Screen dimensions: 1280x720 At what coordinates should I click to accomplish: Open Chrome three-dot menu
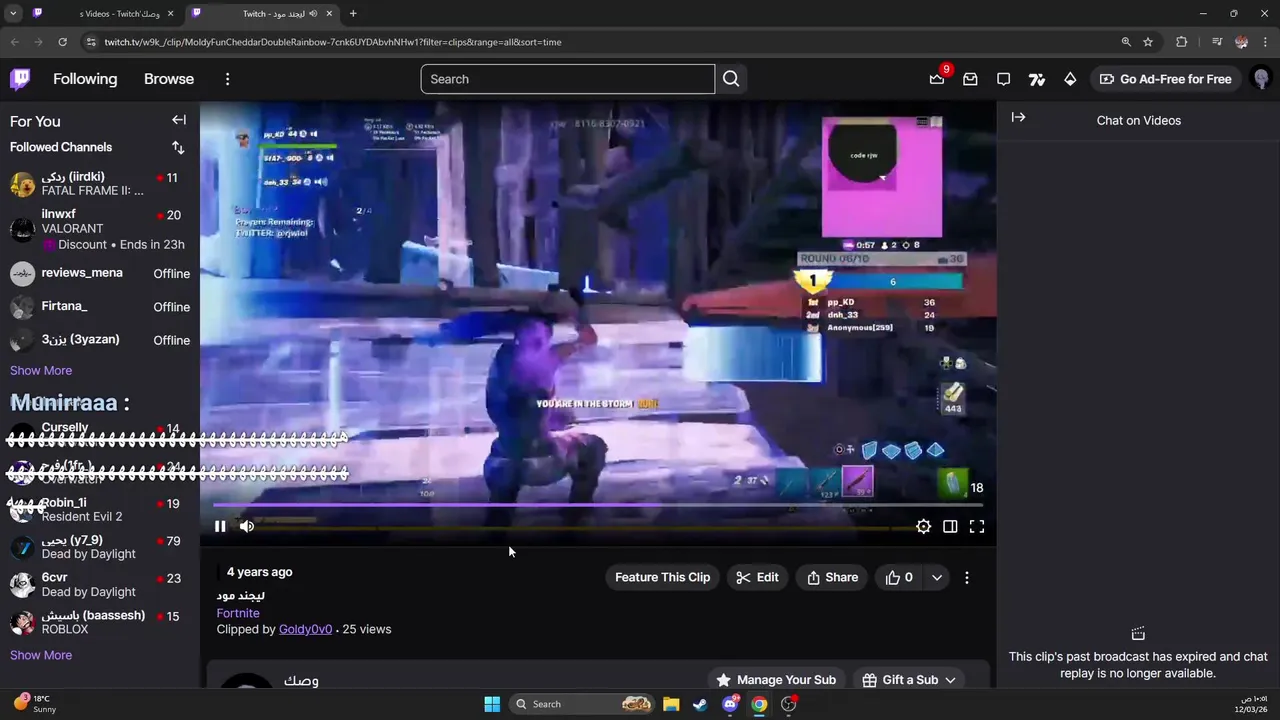coord(1265,42)
